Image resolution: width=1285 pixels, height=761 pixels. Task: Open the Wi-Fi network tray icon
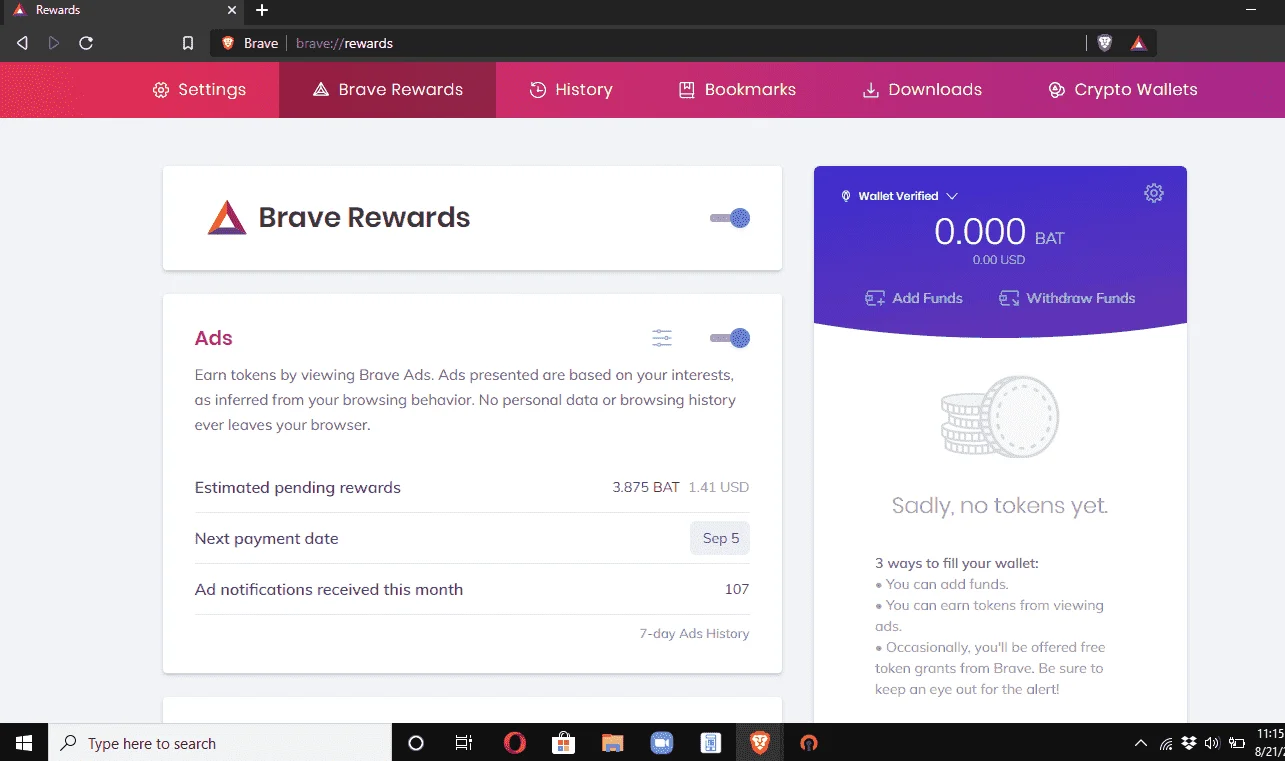coord(1166,743)
